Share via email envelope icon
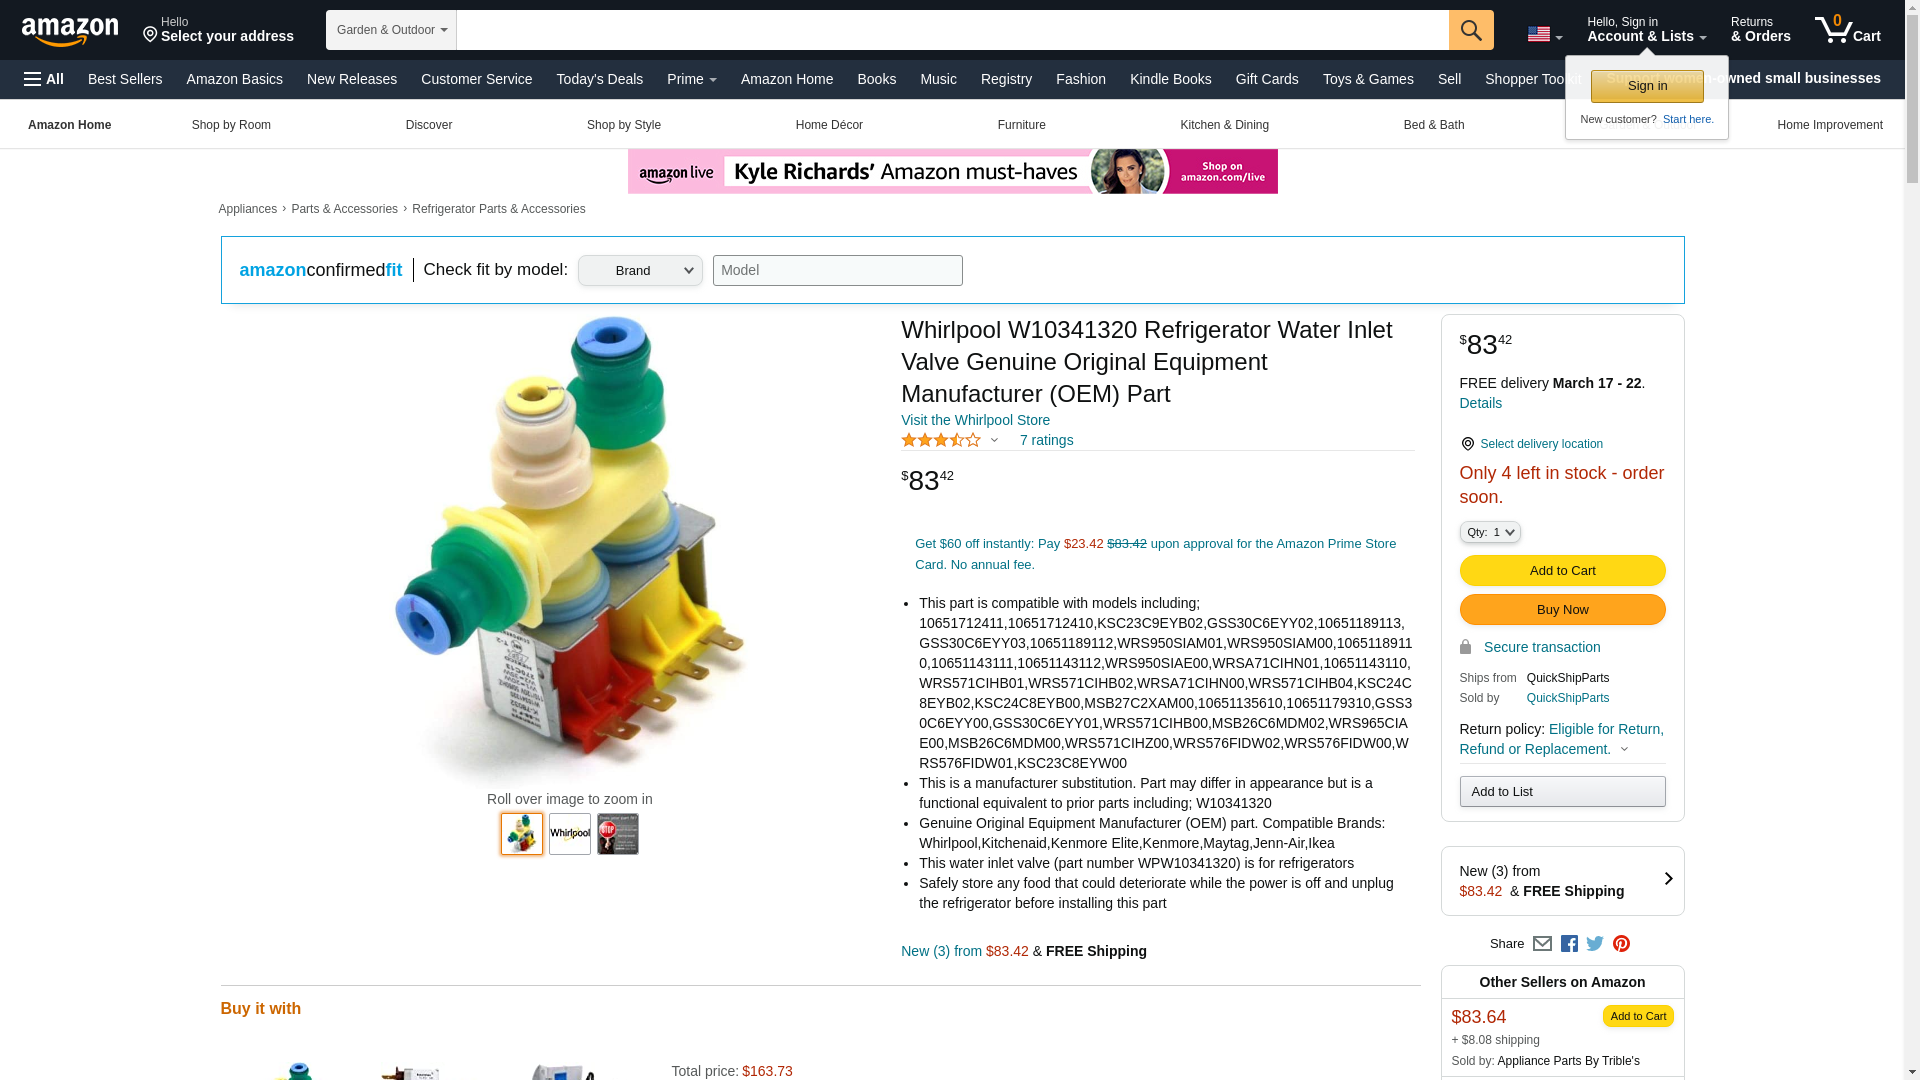The width and height of the screenshot is (1920, 1080). coord(1542,943)
